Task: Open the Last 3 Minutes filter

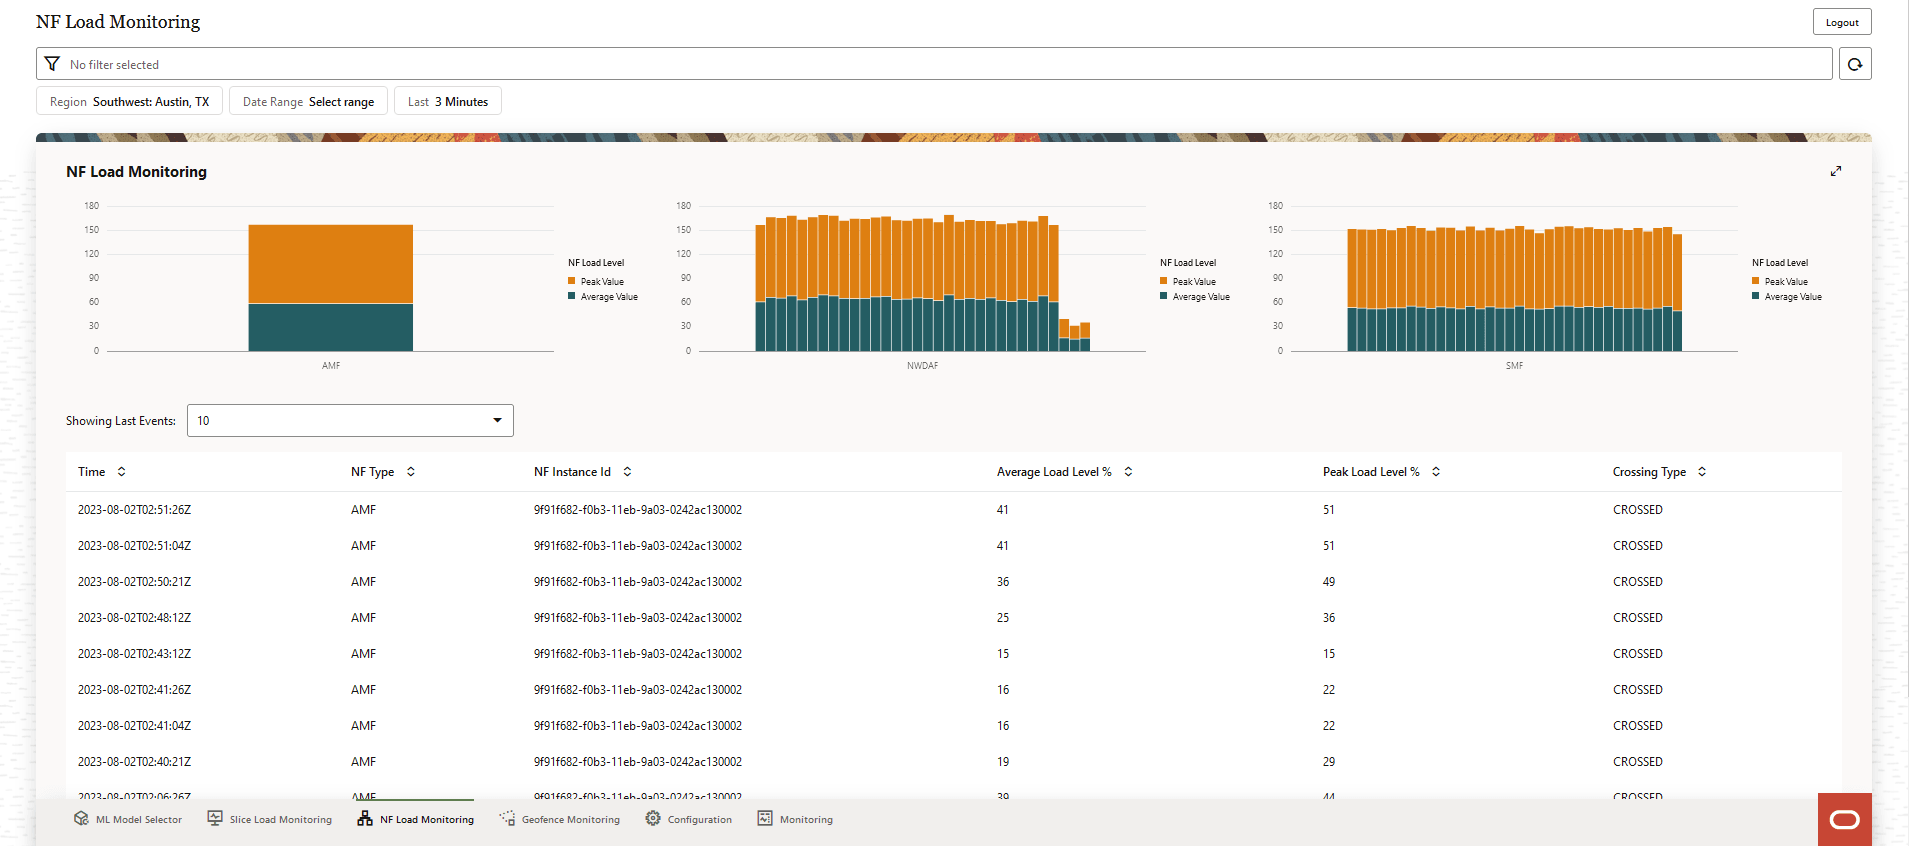Action: coord(448,101)
